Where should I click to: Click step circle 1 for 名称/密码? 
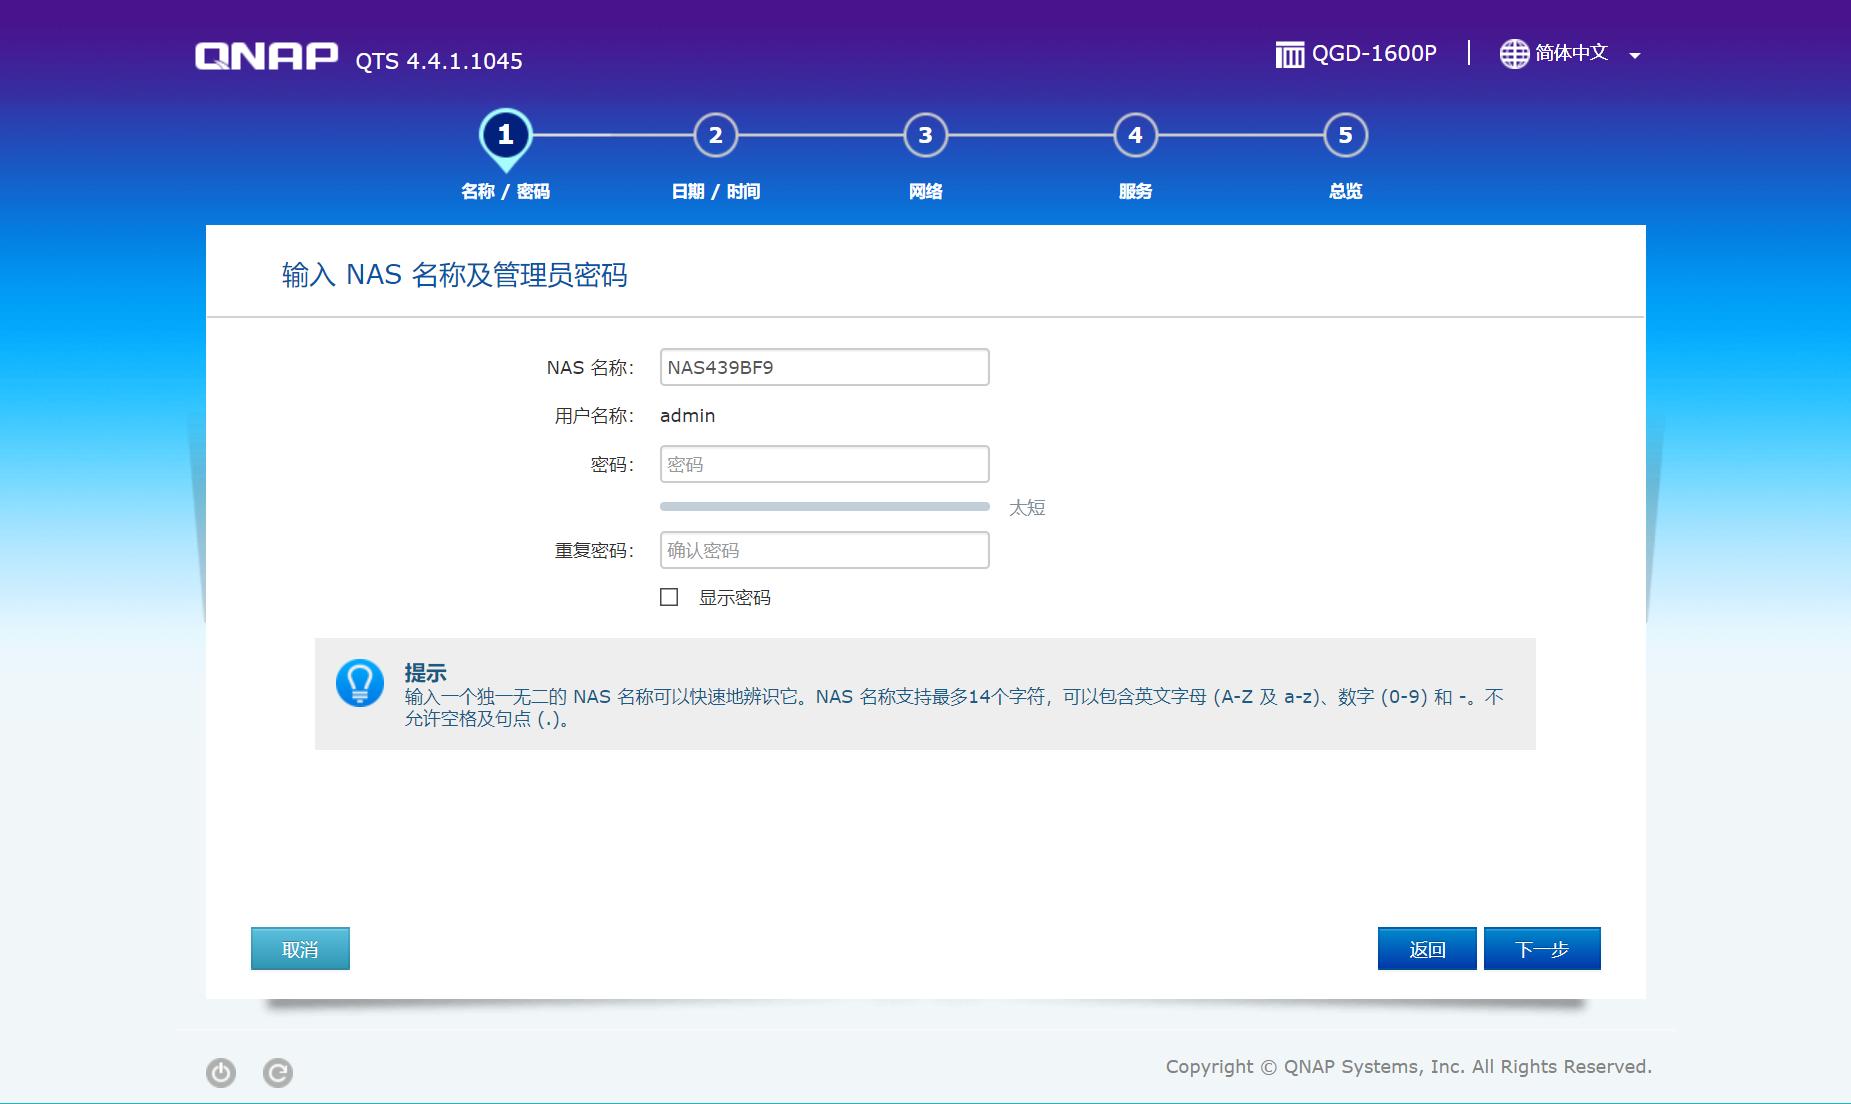tap(506, 133)
